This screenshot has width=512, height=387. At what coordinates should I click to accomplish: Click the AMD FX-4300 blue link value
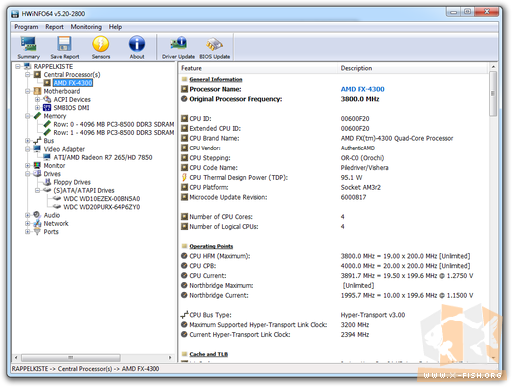pyautogui.click(x=362, y=89)
